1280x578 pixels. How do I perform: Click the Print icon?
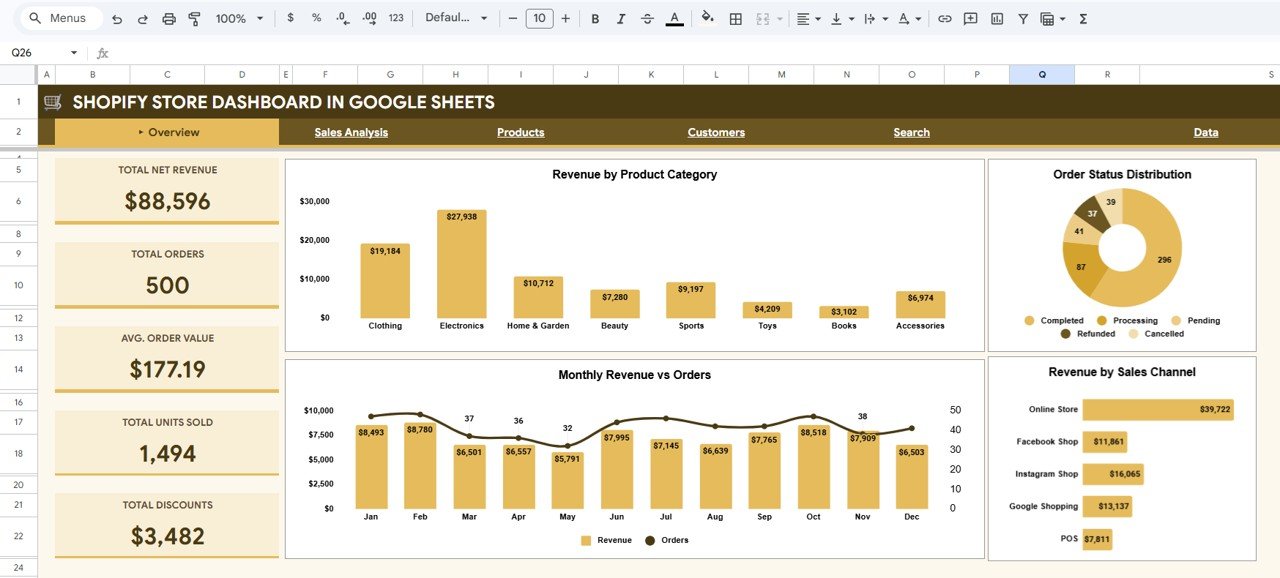167,17
